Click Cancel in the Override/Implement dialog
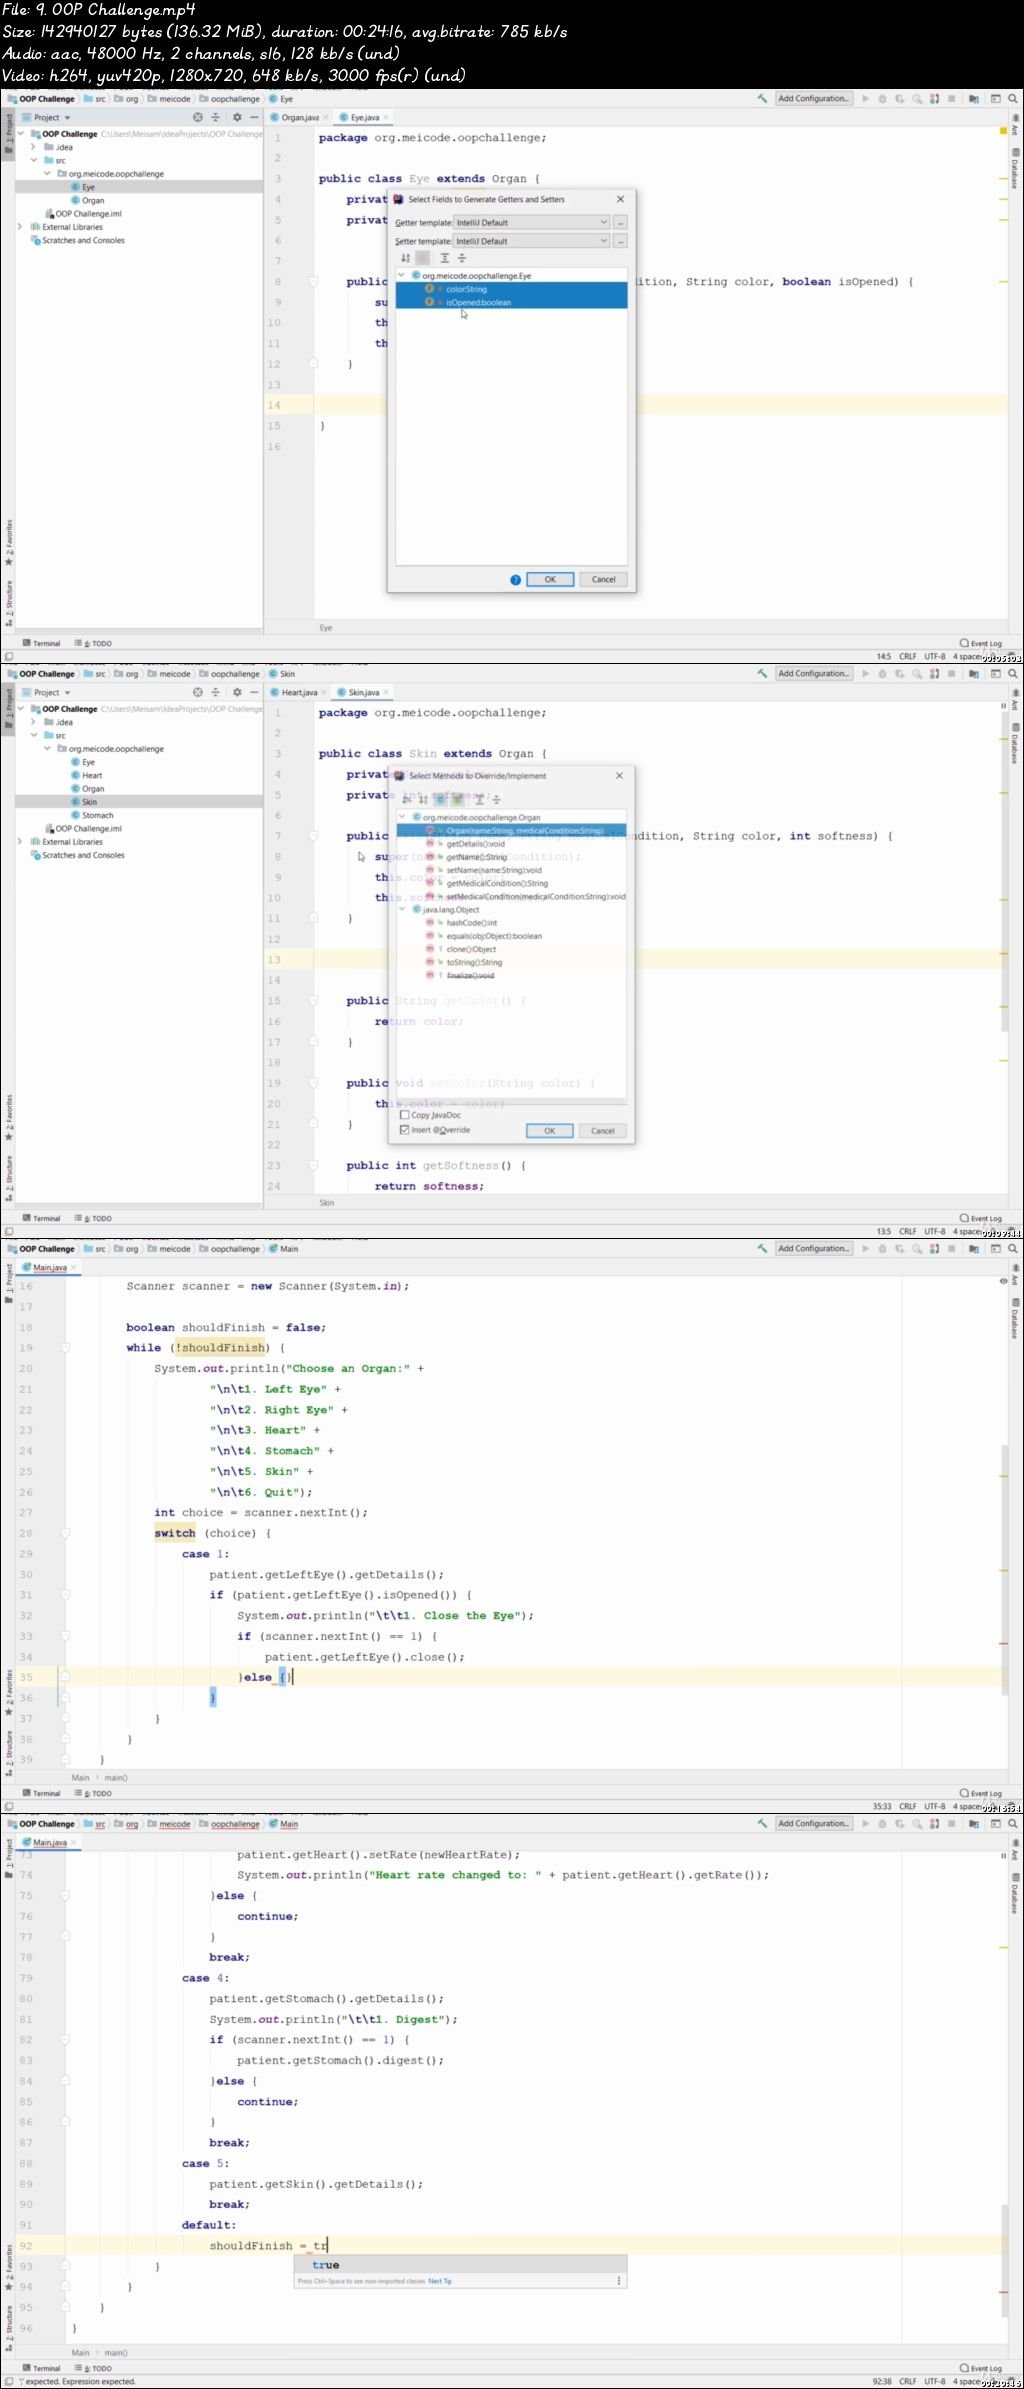This screenshot has height=2389, width=1024. click(602, 1131)
